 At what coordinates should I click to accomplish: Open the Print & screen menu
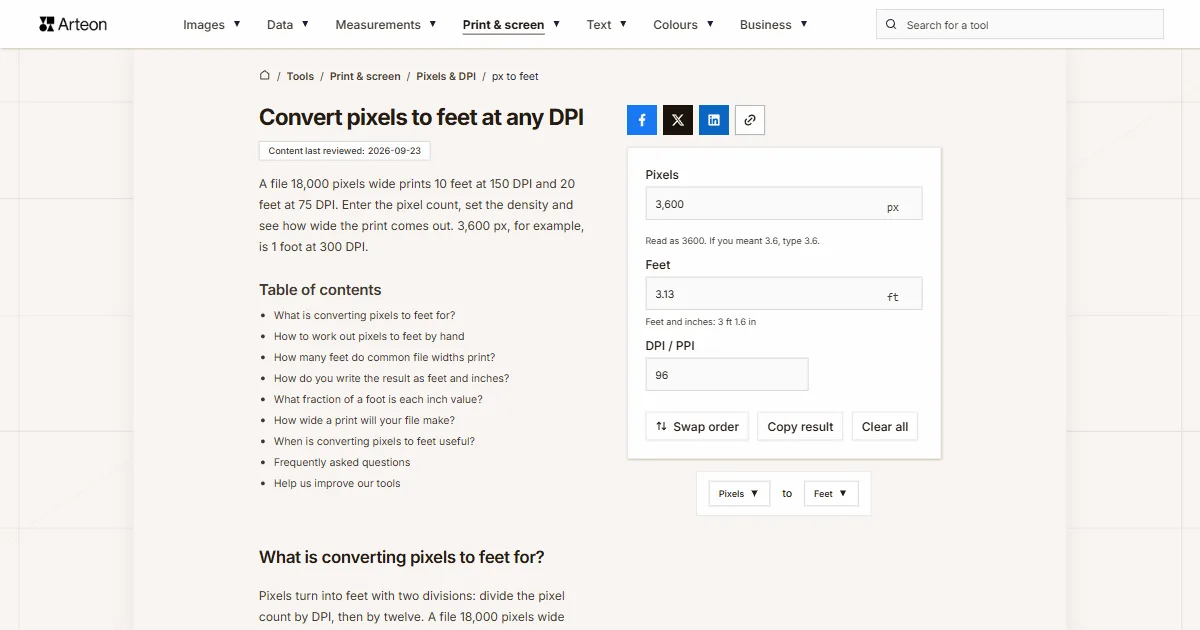click(511, 25)
